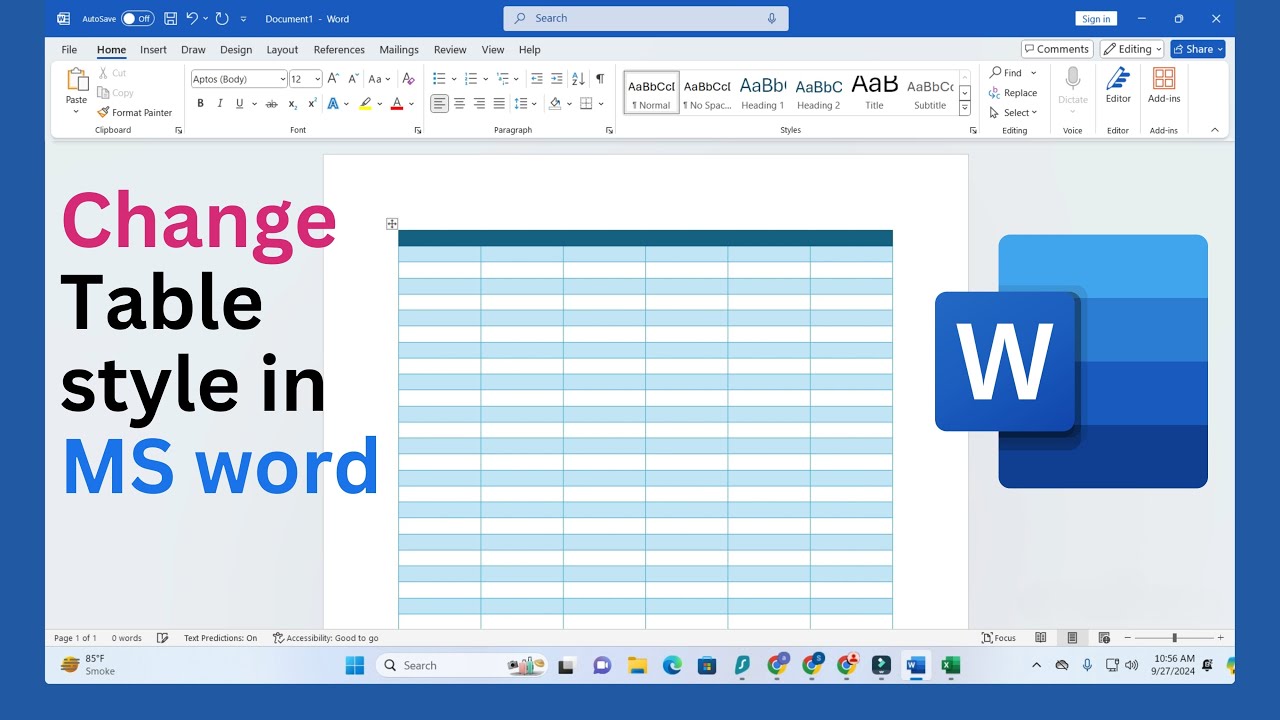Open Microsoft Edge from taskbar
Viewport: 1280px width, 720px height.
pyautogui.click(x=672, y=665)
